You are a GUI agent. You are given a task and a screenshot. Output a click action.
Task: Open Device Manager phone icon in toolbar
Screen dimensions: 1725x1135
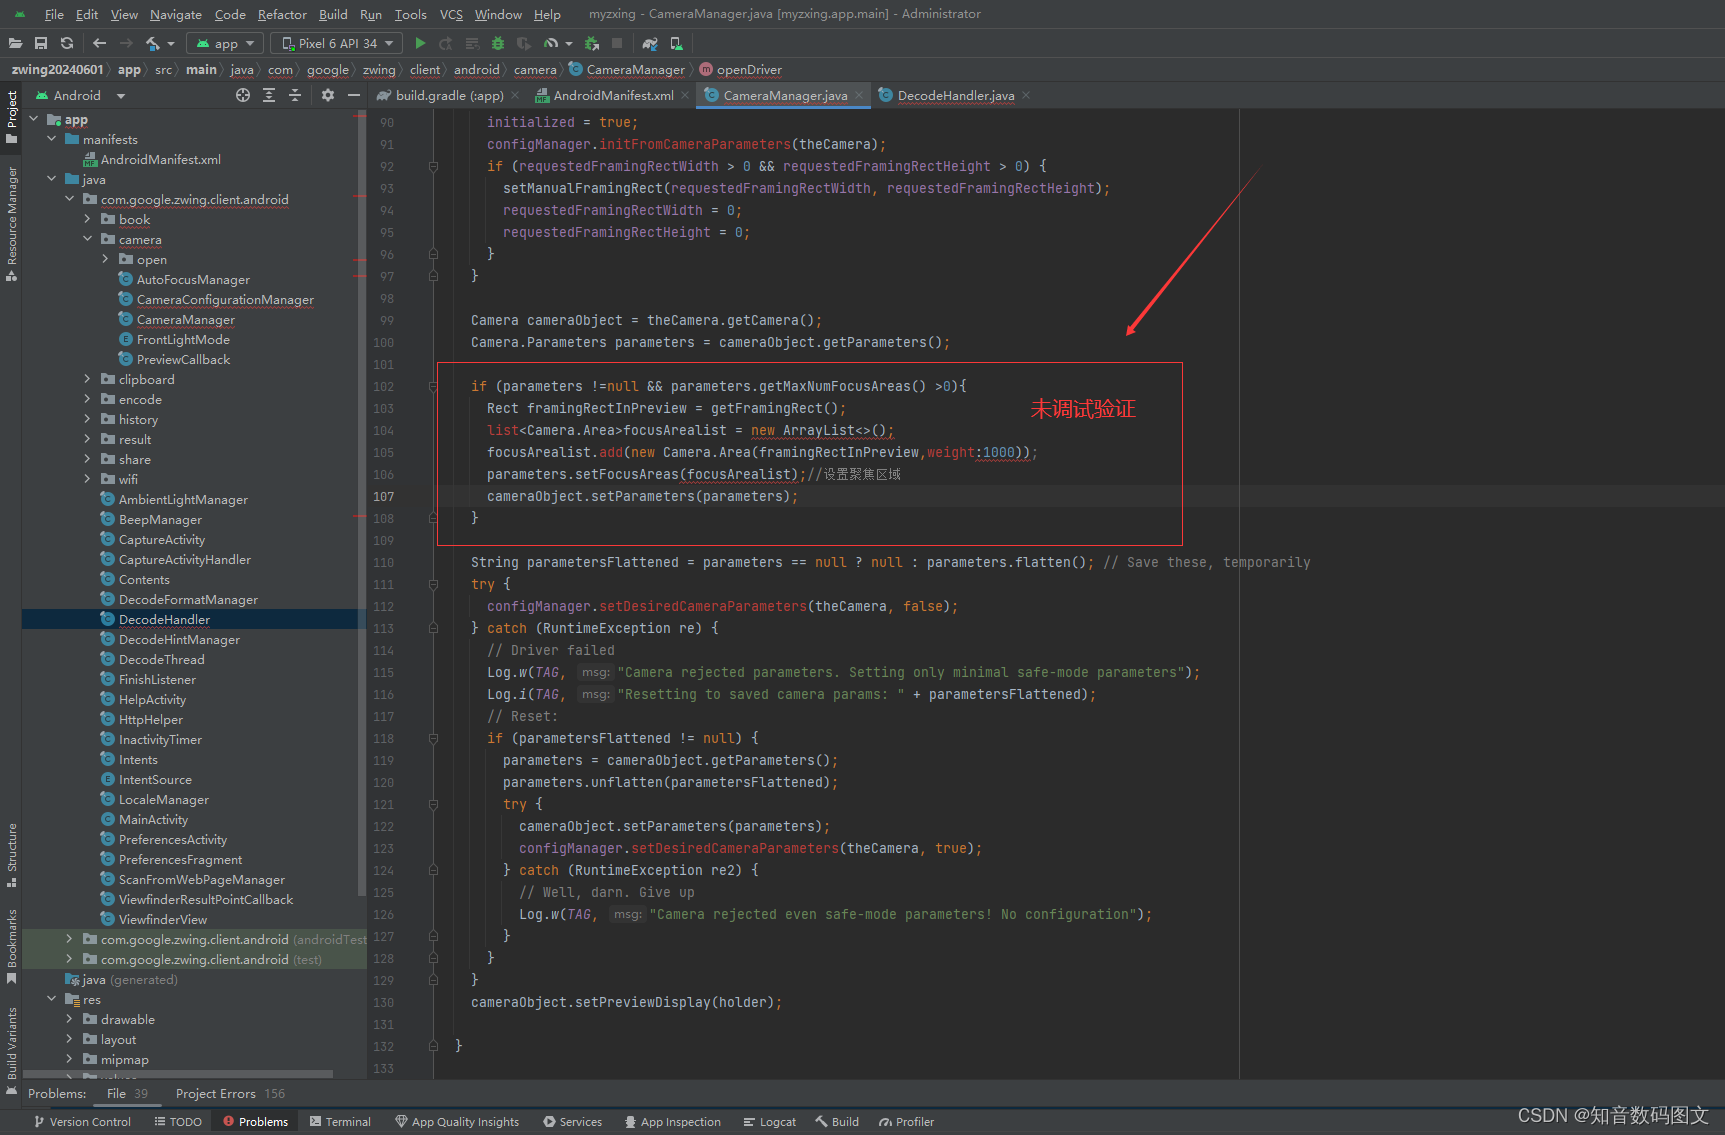click(677, 43)
